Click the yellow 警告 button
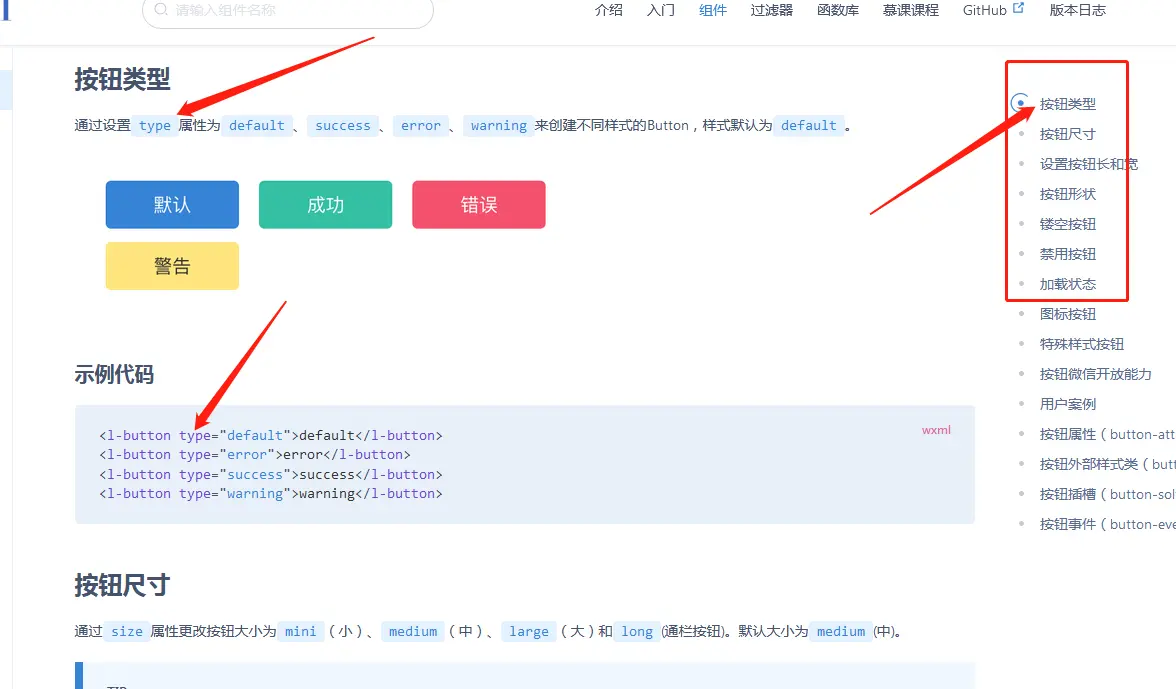Viewport: 1176px width, 689px height. point(172,266)
